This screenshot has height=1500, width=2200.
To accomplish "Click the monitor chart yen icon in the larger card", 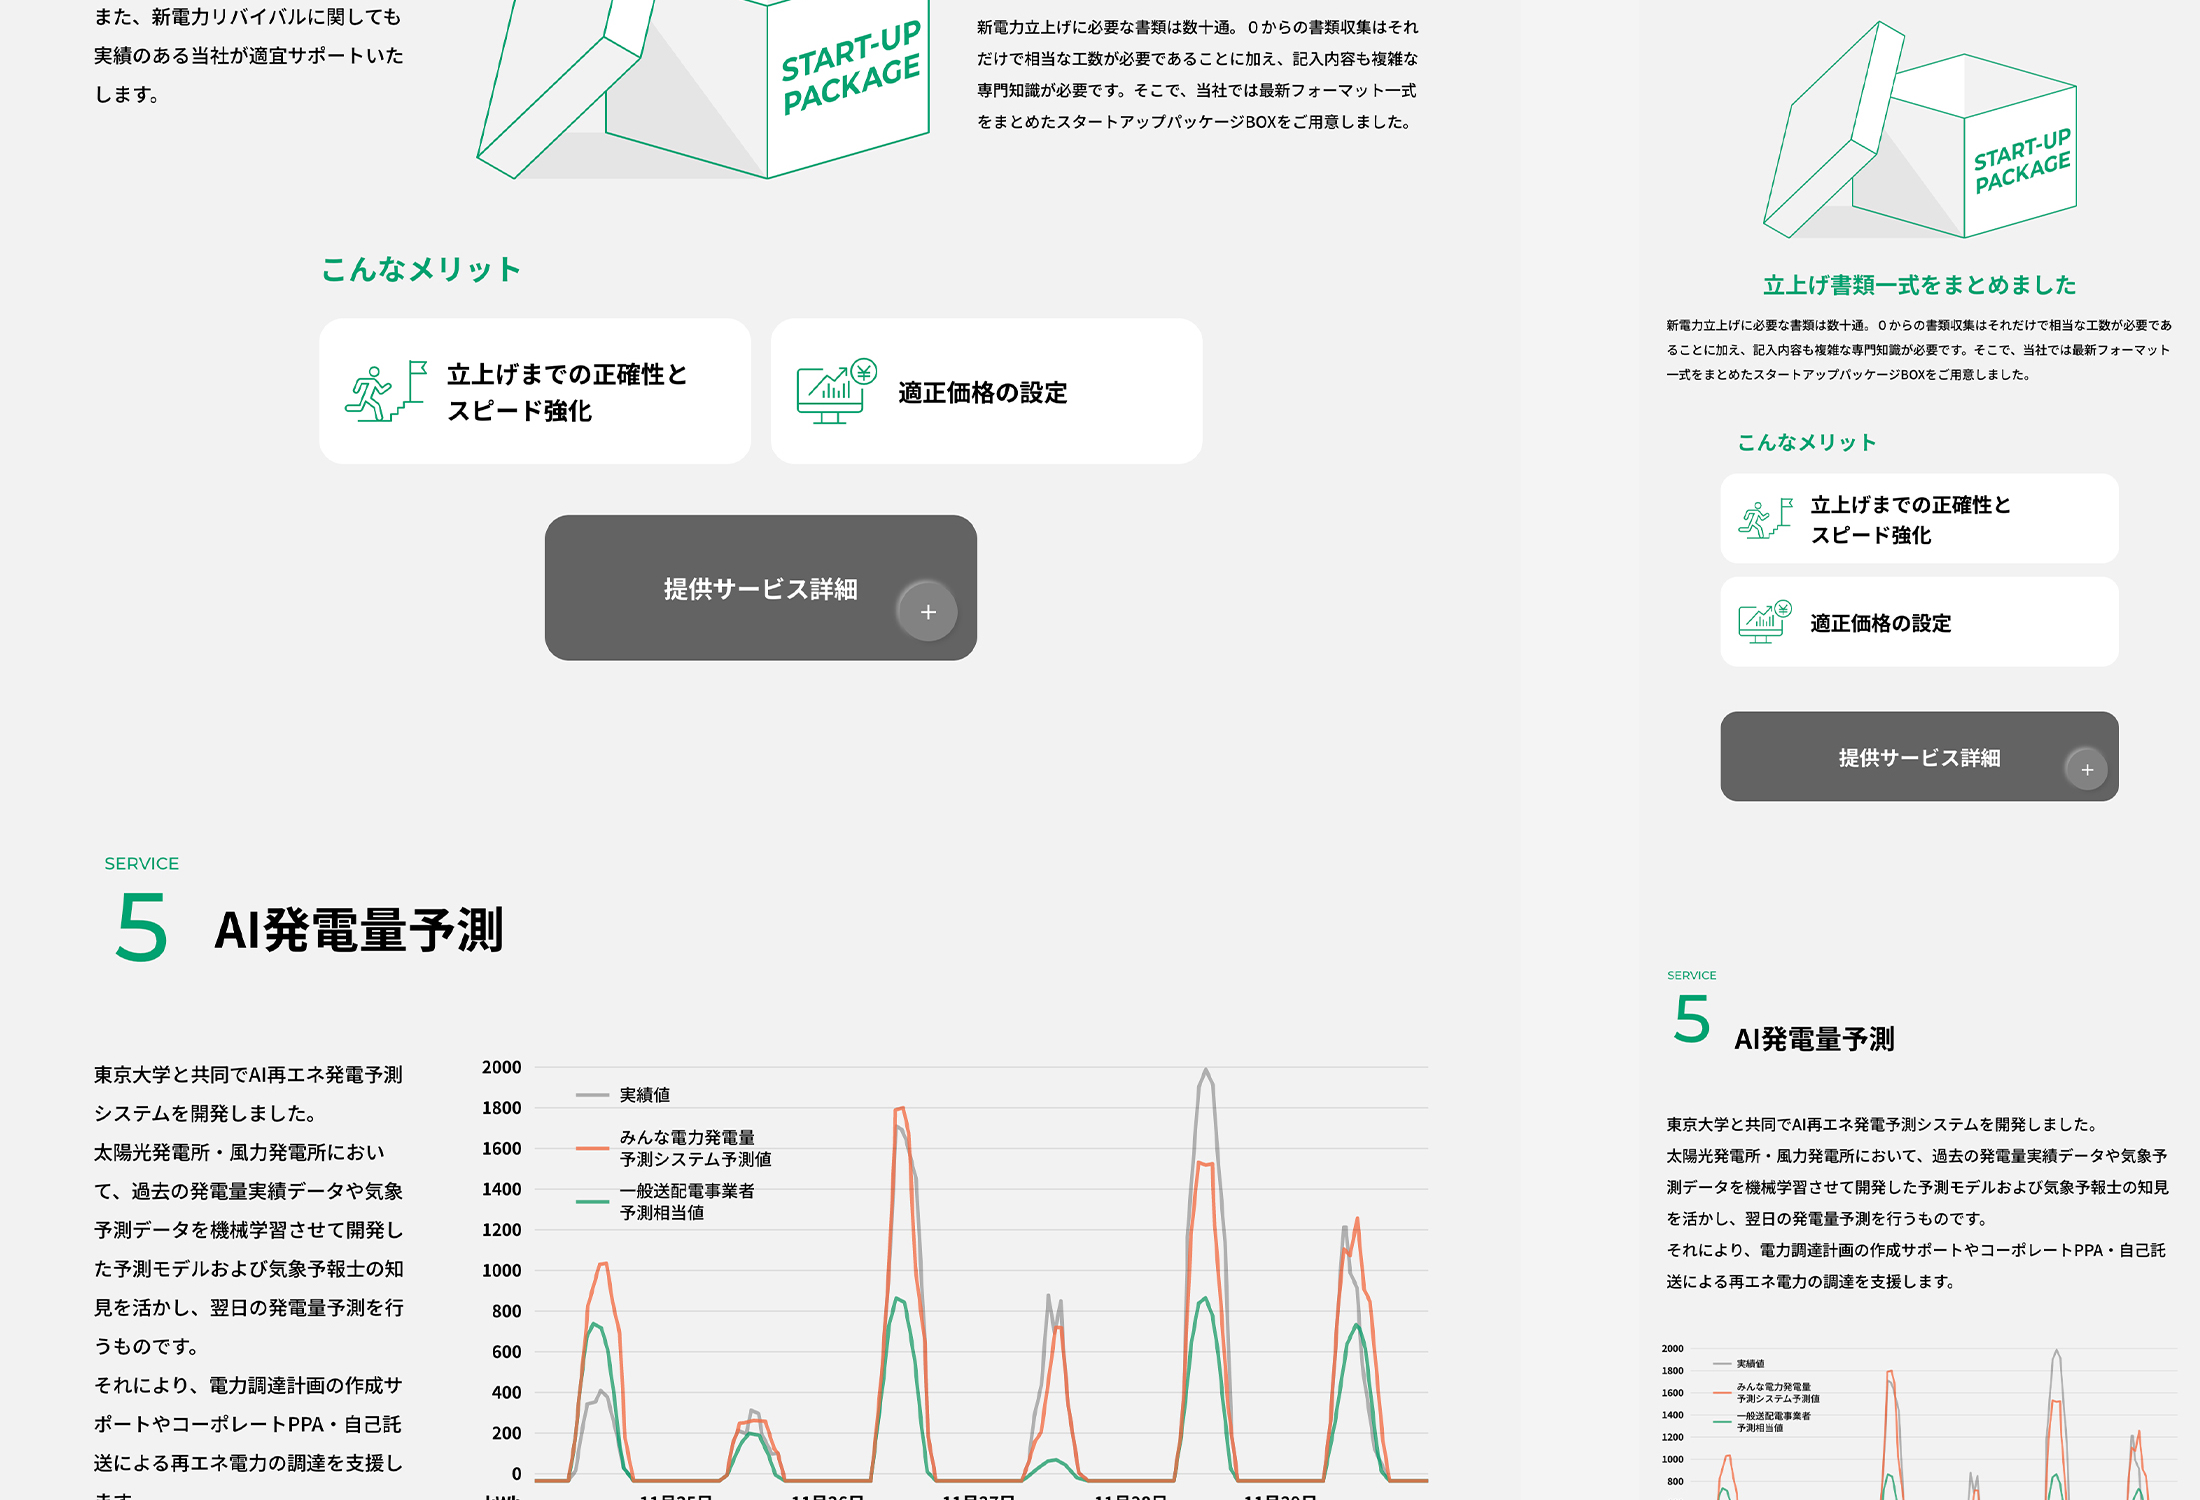I will pos(836,392).
